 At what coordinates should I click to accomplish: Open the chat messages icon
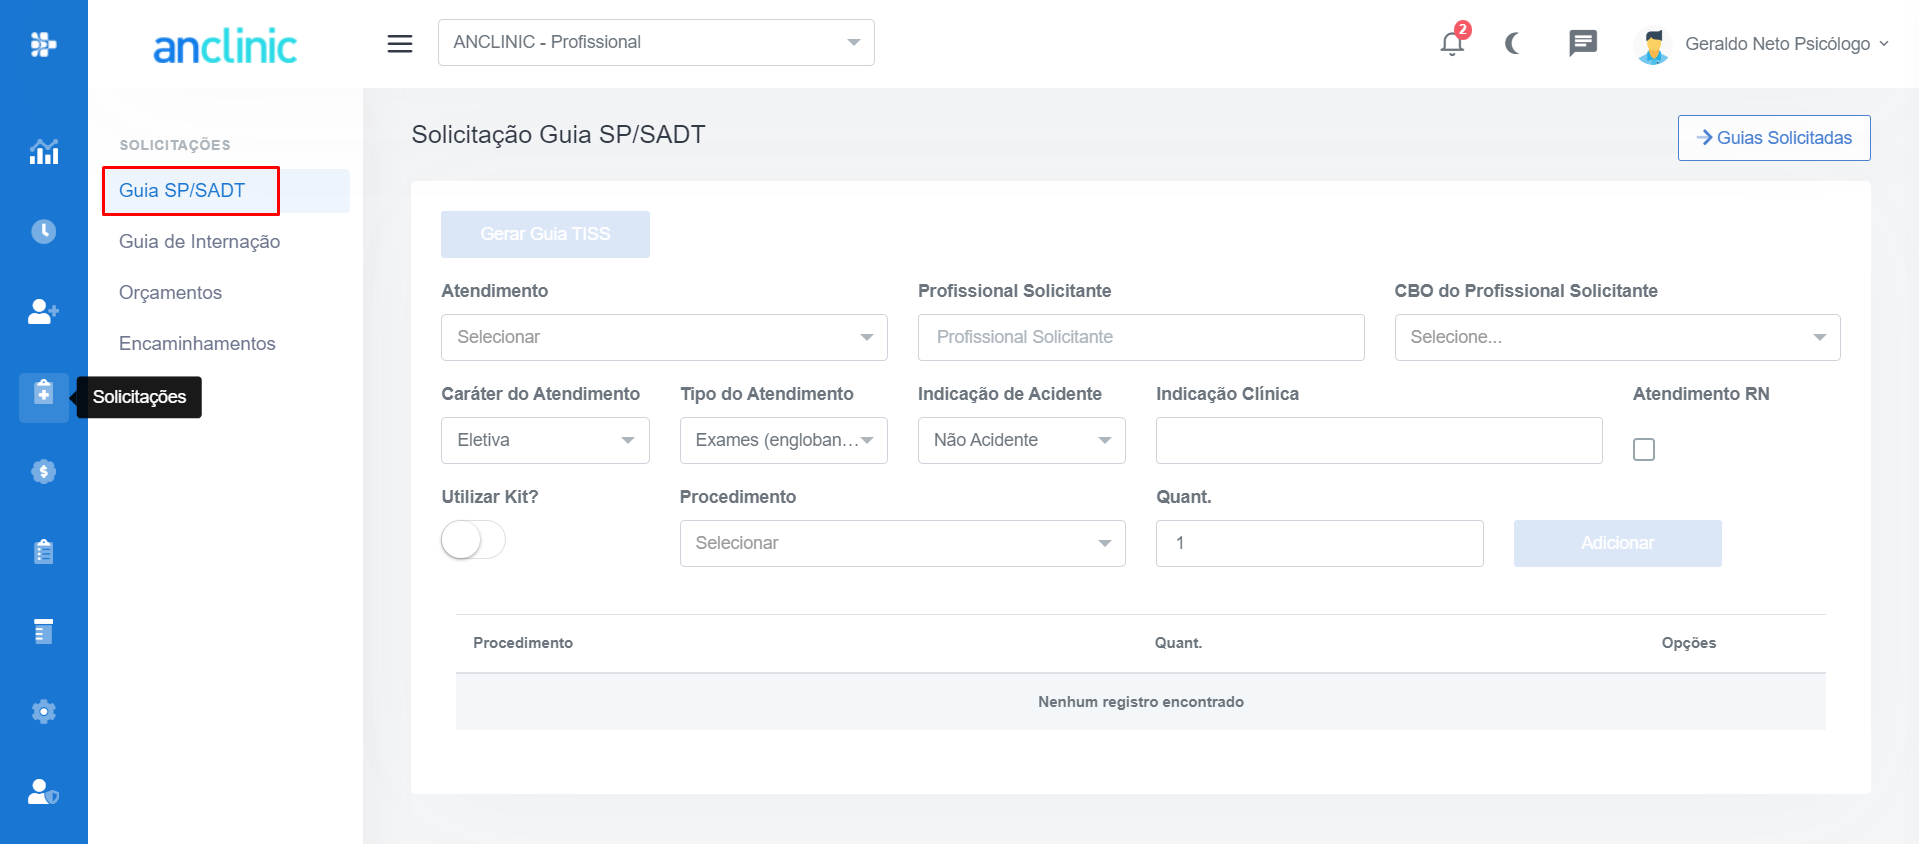click(1583, 43)
